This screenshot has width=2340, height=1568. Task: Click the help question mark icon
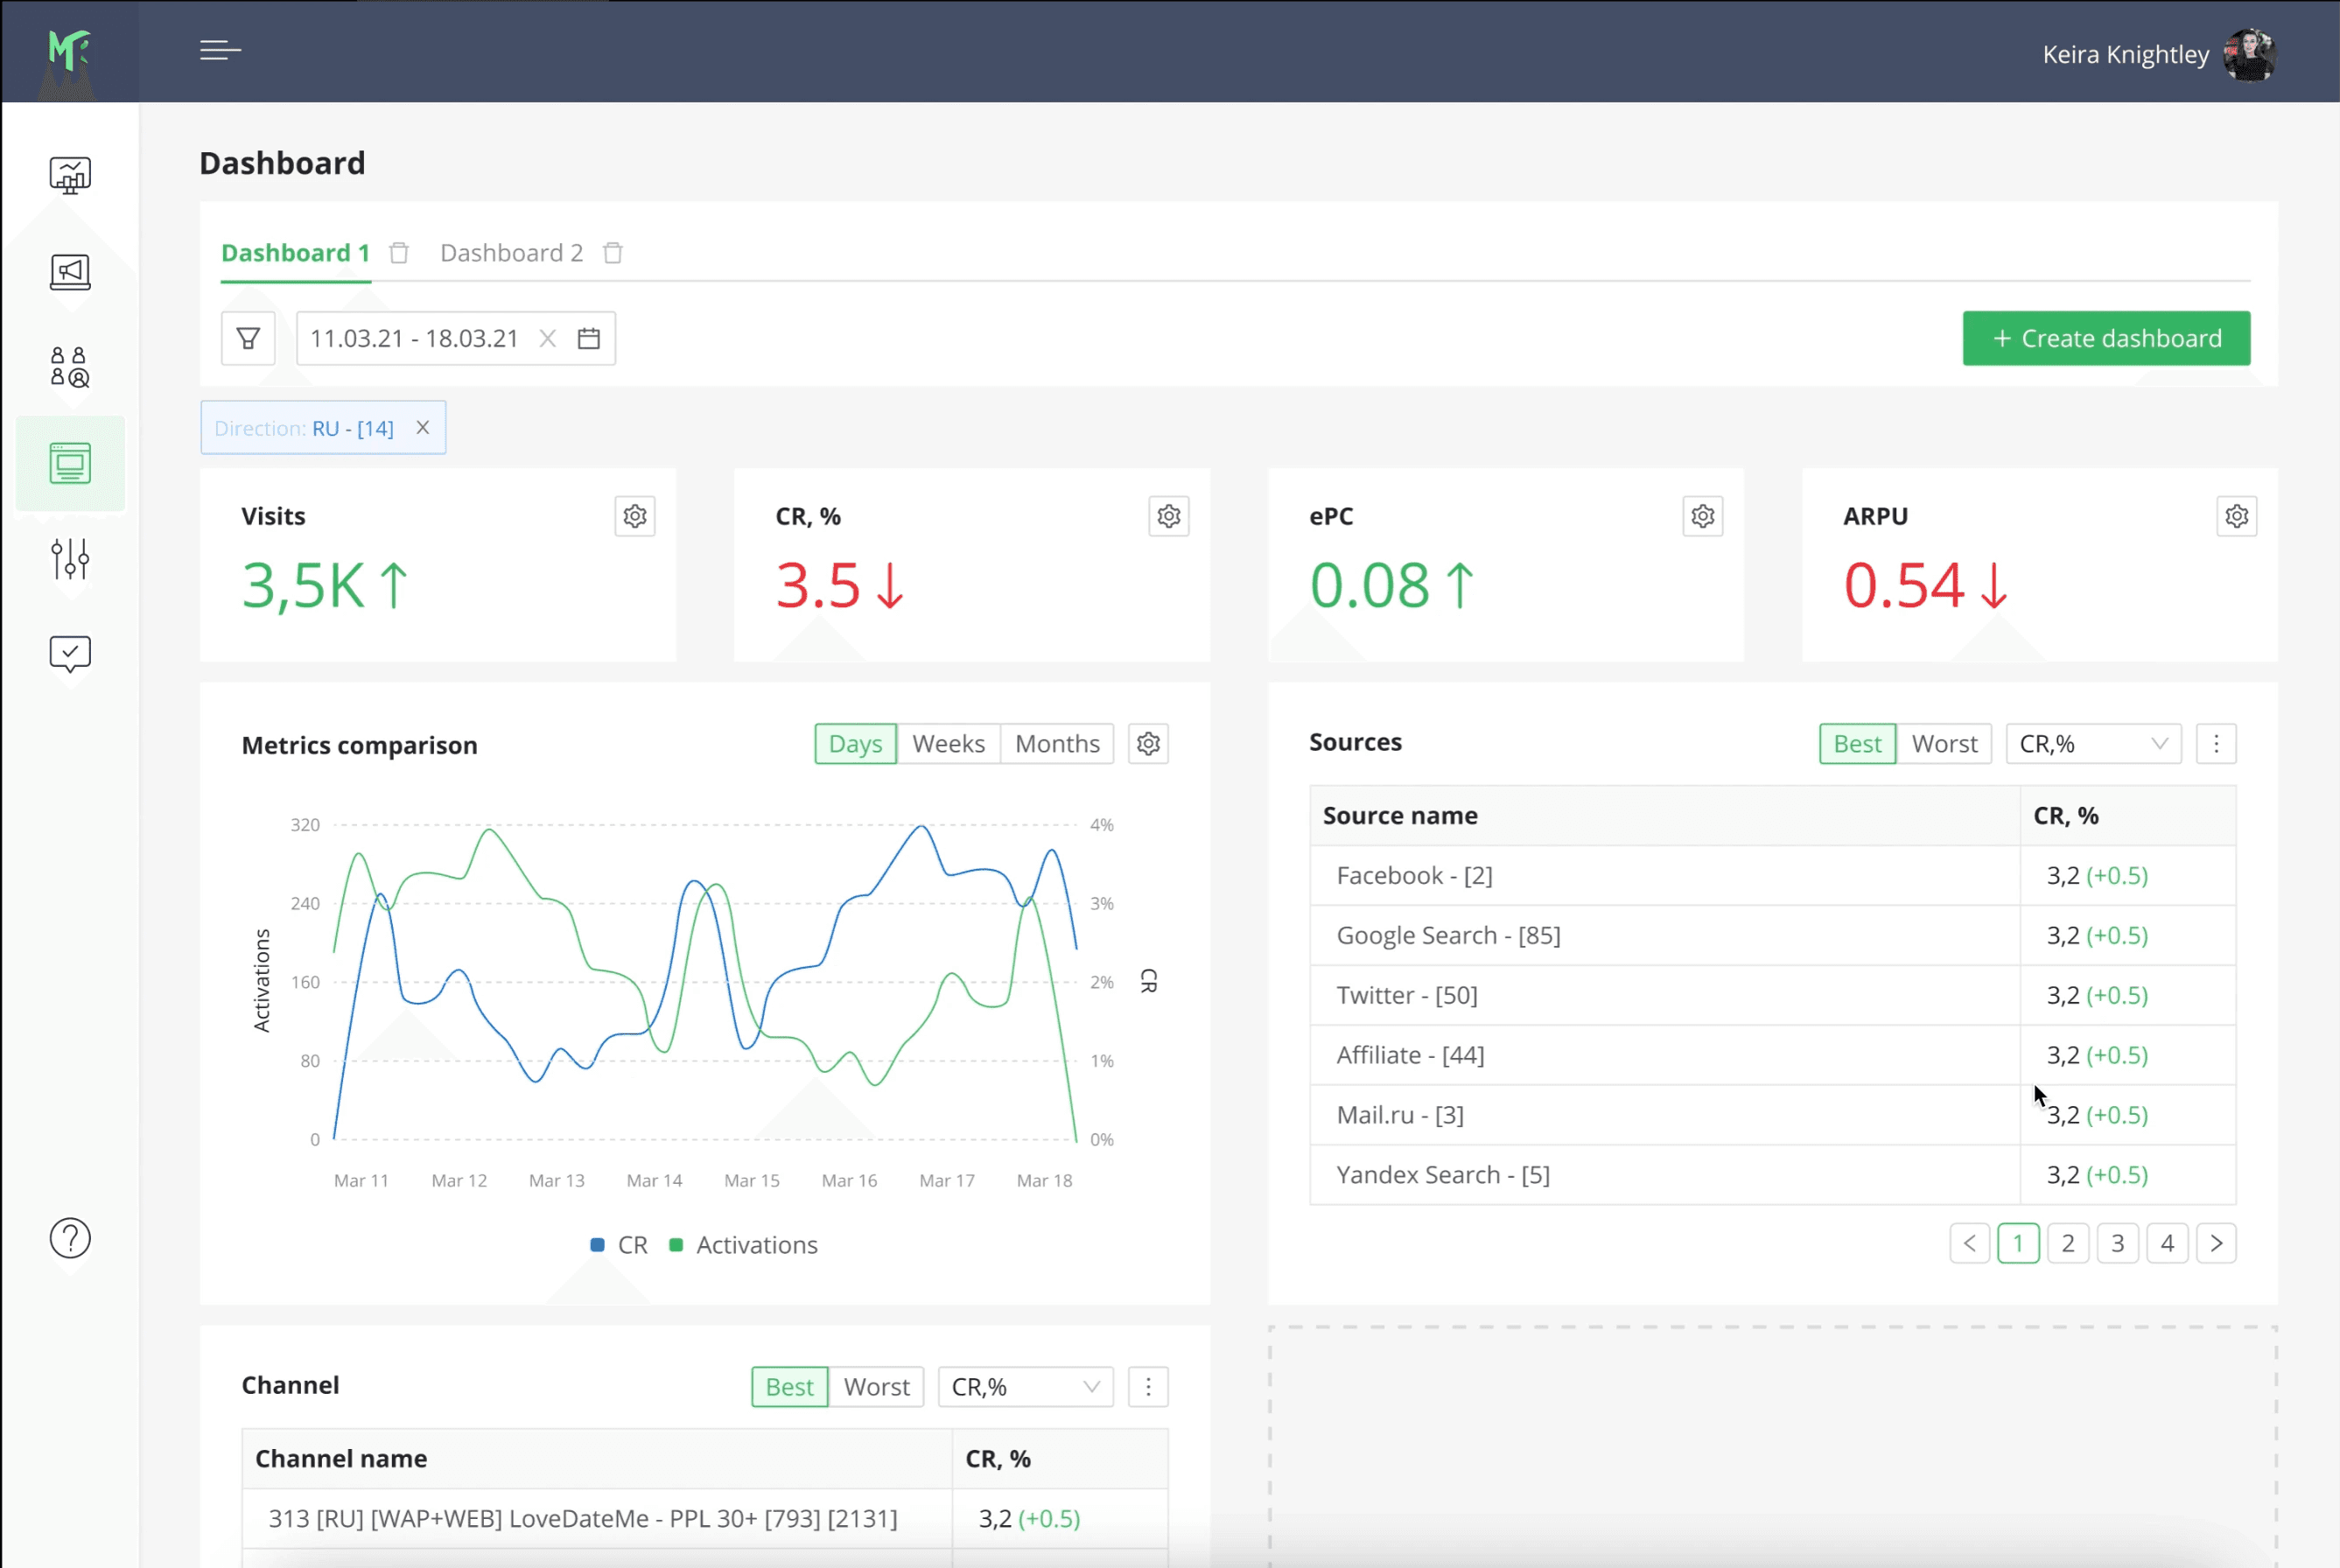(70, 1238)
